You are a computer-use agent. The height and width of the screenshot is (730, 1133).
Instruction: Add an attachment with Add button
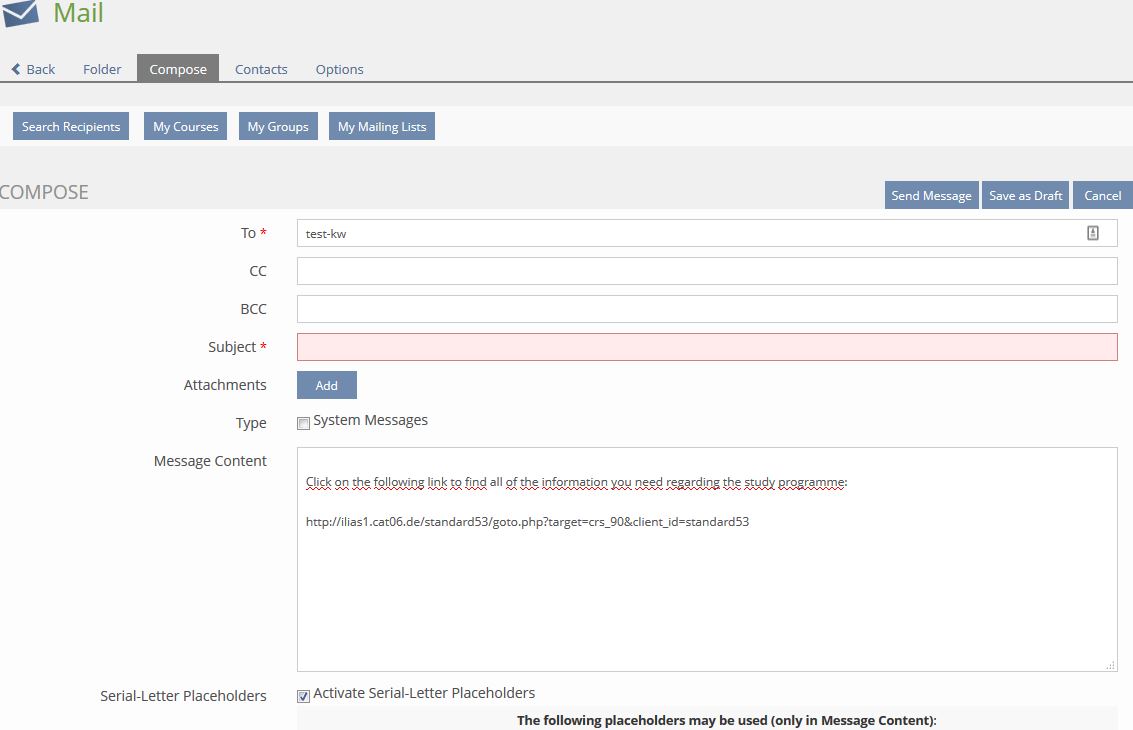point(326,385)
